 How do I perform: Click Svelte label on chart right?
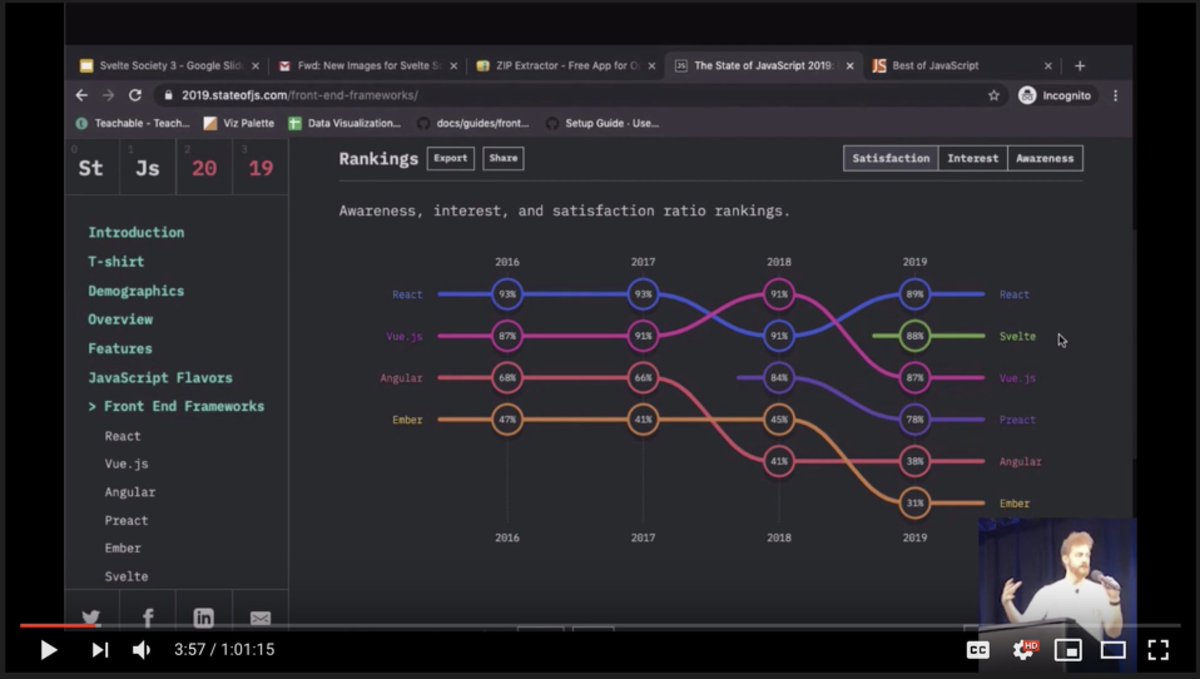coord(1018,336)
